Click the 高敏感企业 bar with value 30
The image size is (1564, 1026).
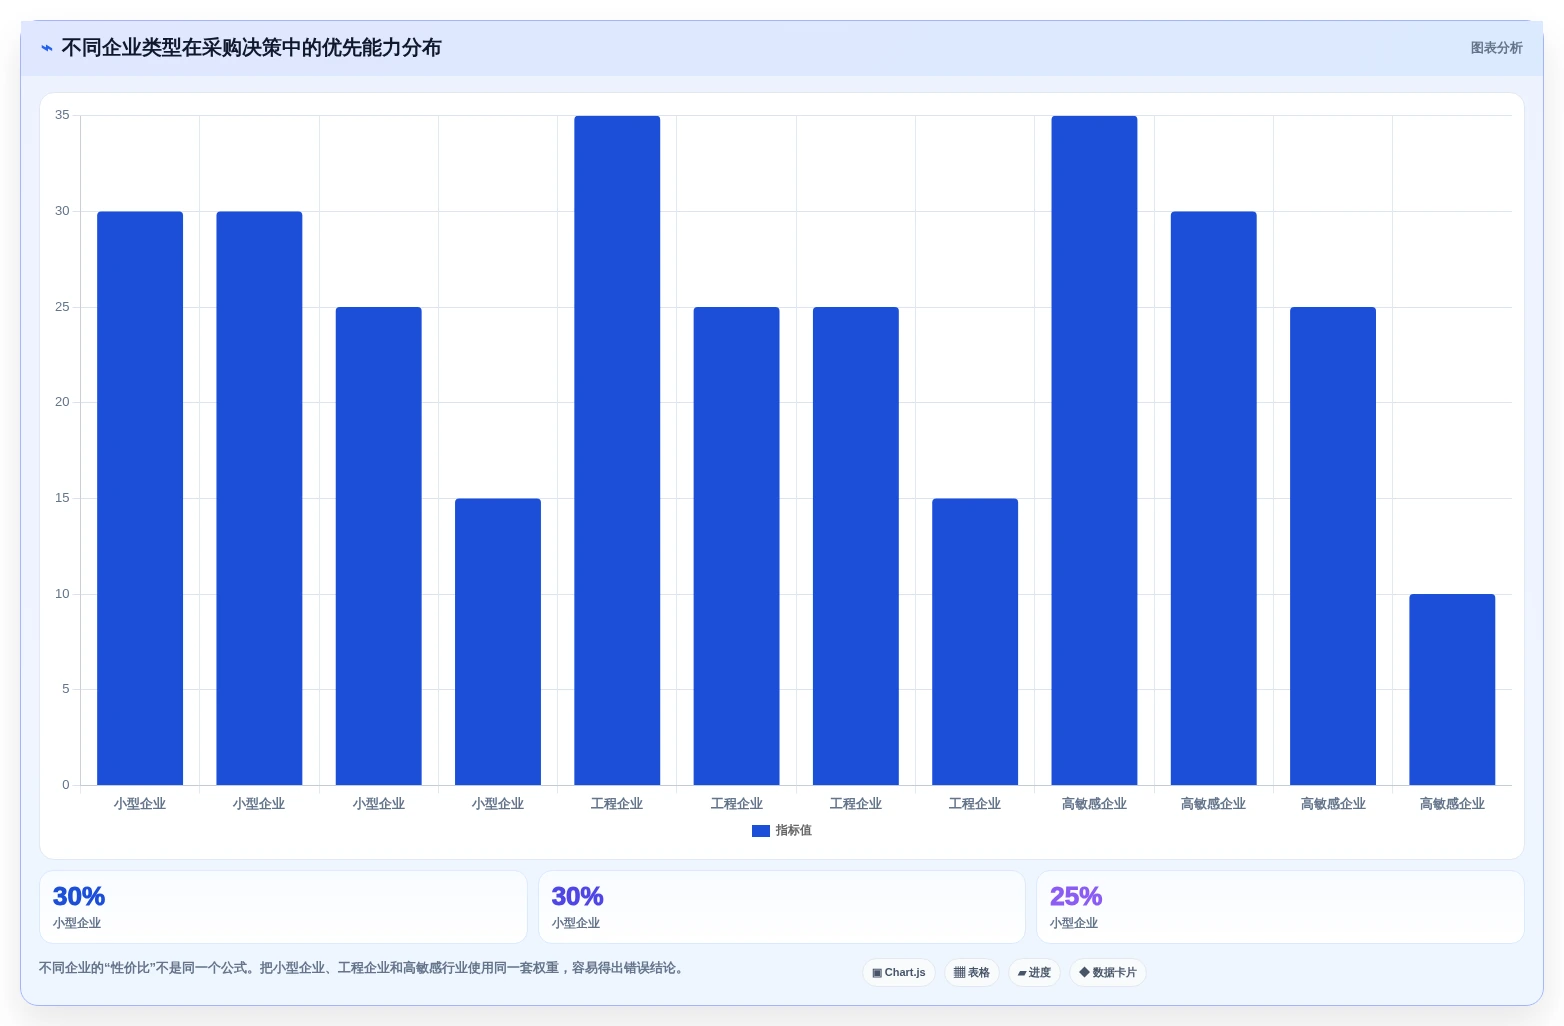(x=1213, y=498)
